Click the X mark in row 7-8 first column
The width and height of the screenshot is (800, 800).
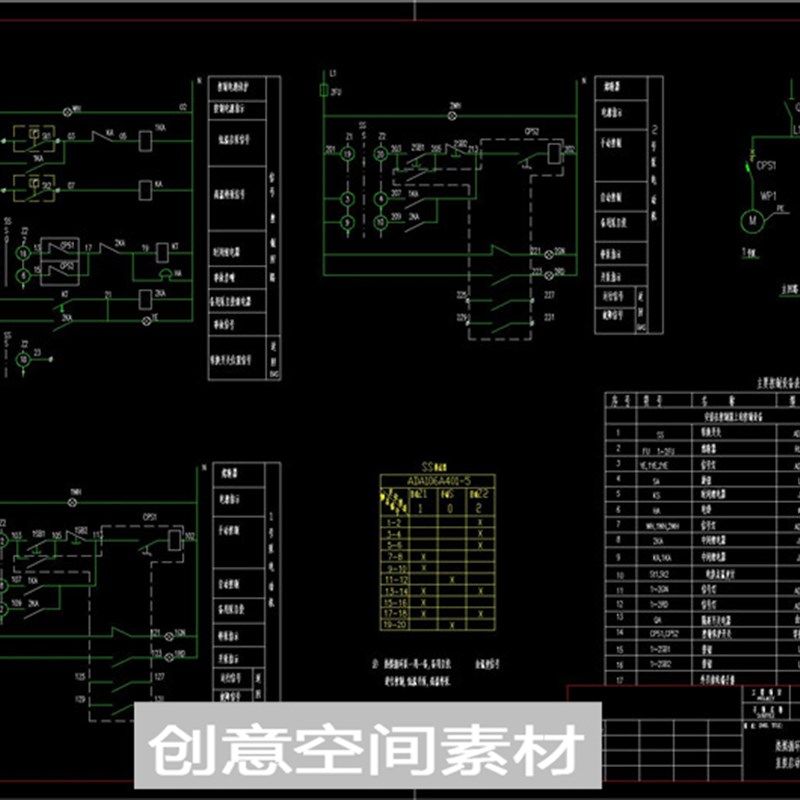tap(422, 557)
